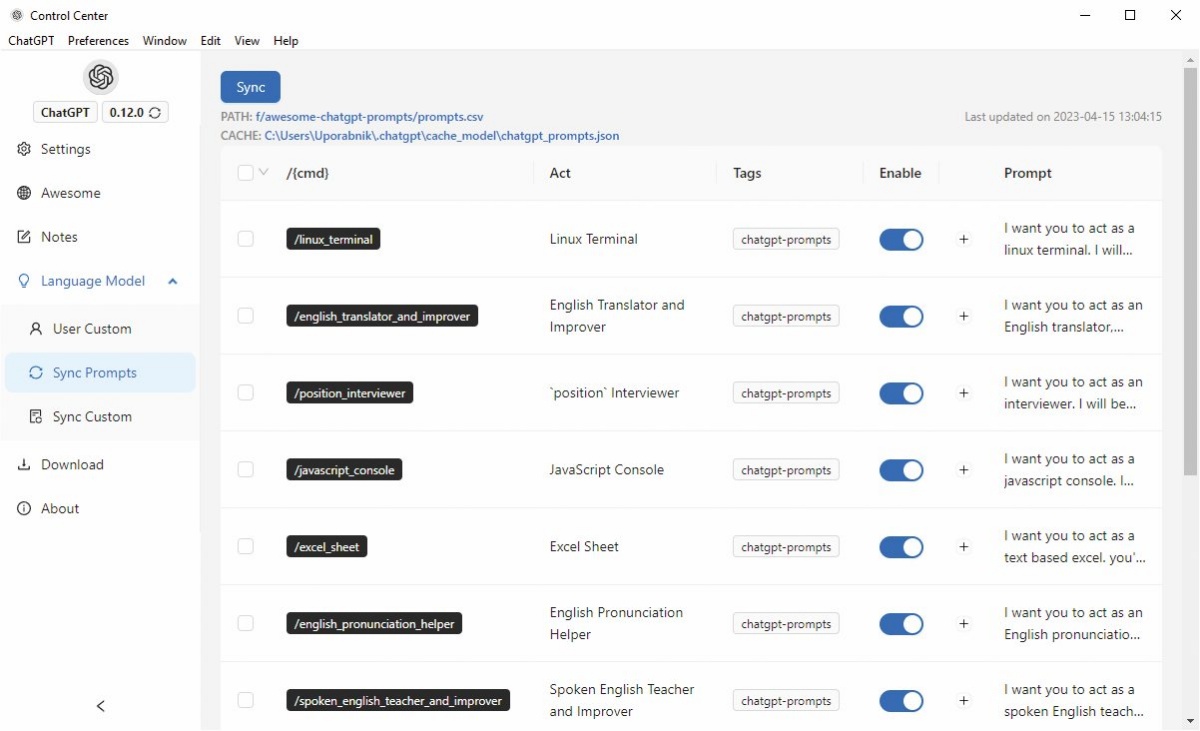Click the 'JavaScript Console' Act cell
This screenshot has width=1200, height=731.
click(x=607, y=470)
